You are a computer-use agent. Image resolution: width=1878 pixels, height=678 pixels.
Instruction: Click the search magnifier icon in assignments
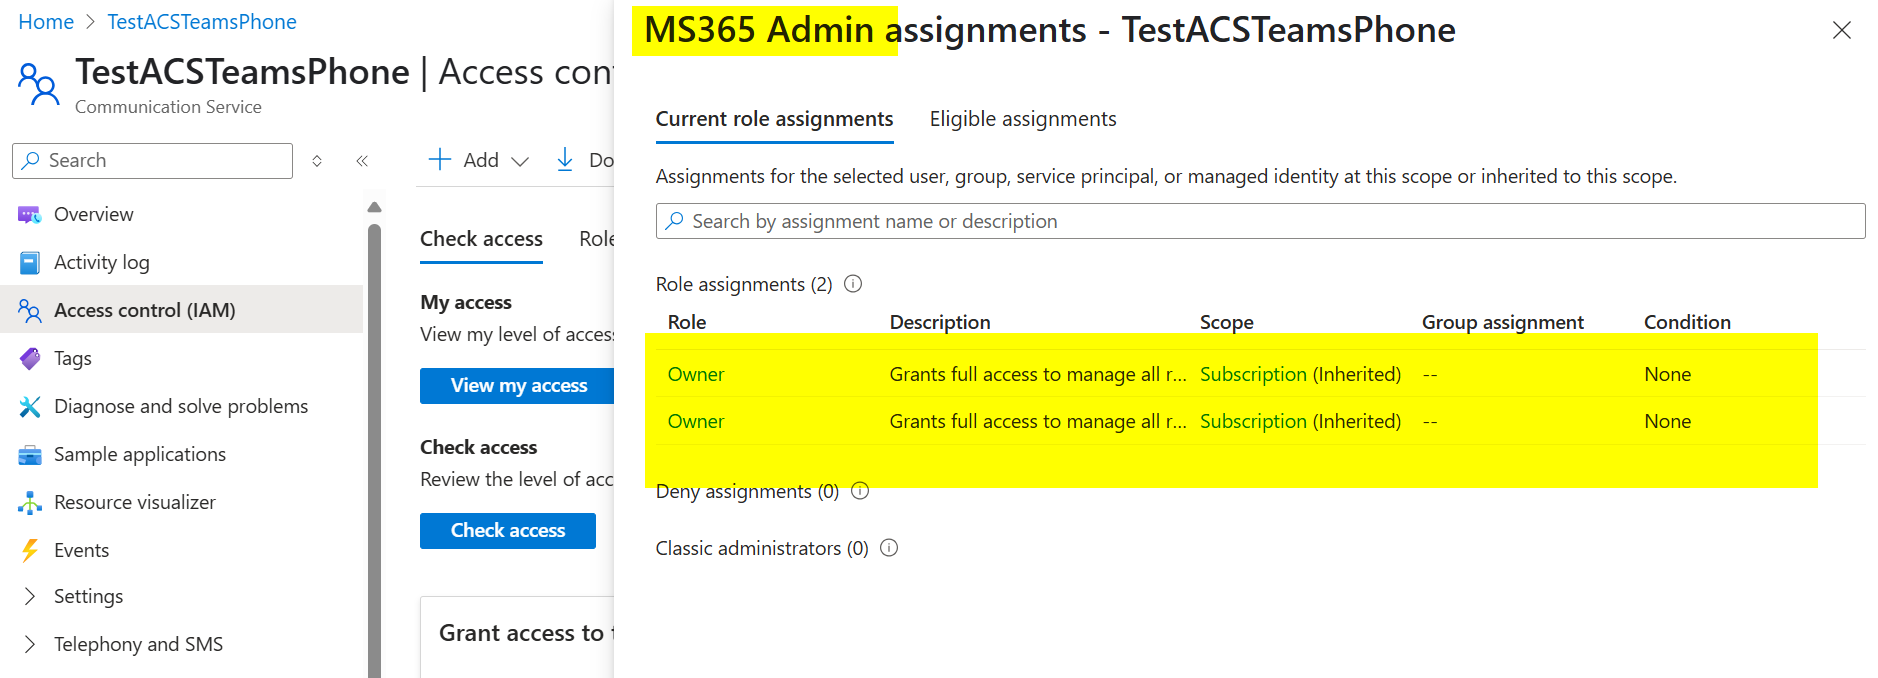pos(675,221)
